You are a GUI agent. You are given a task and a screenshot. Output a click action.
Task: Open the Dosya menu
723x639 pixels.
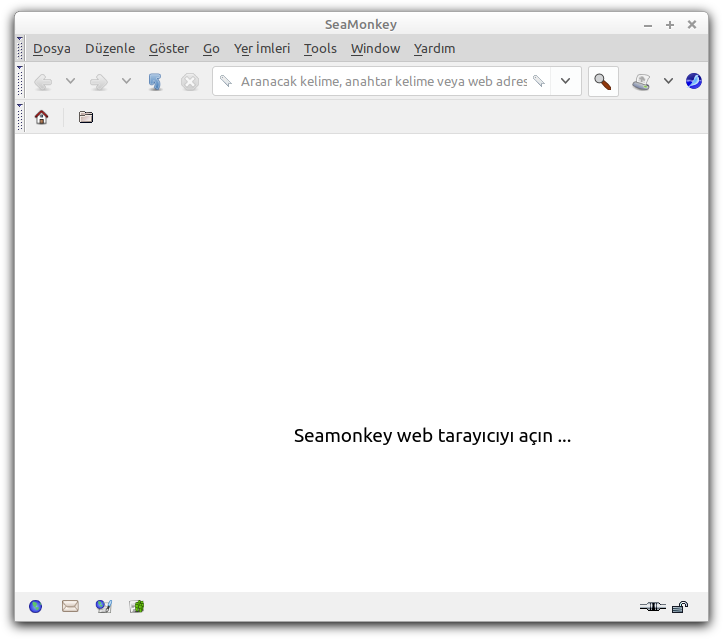pos(51,48)
